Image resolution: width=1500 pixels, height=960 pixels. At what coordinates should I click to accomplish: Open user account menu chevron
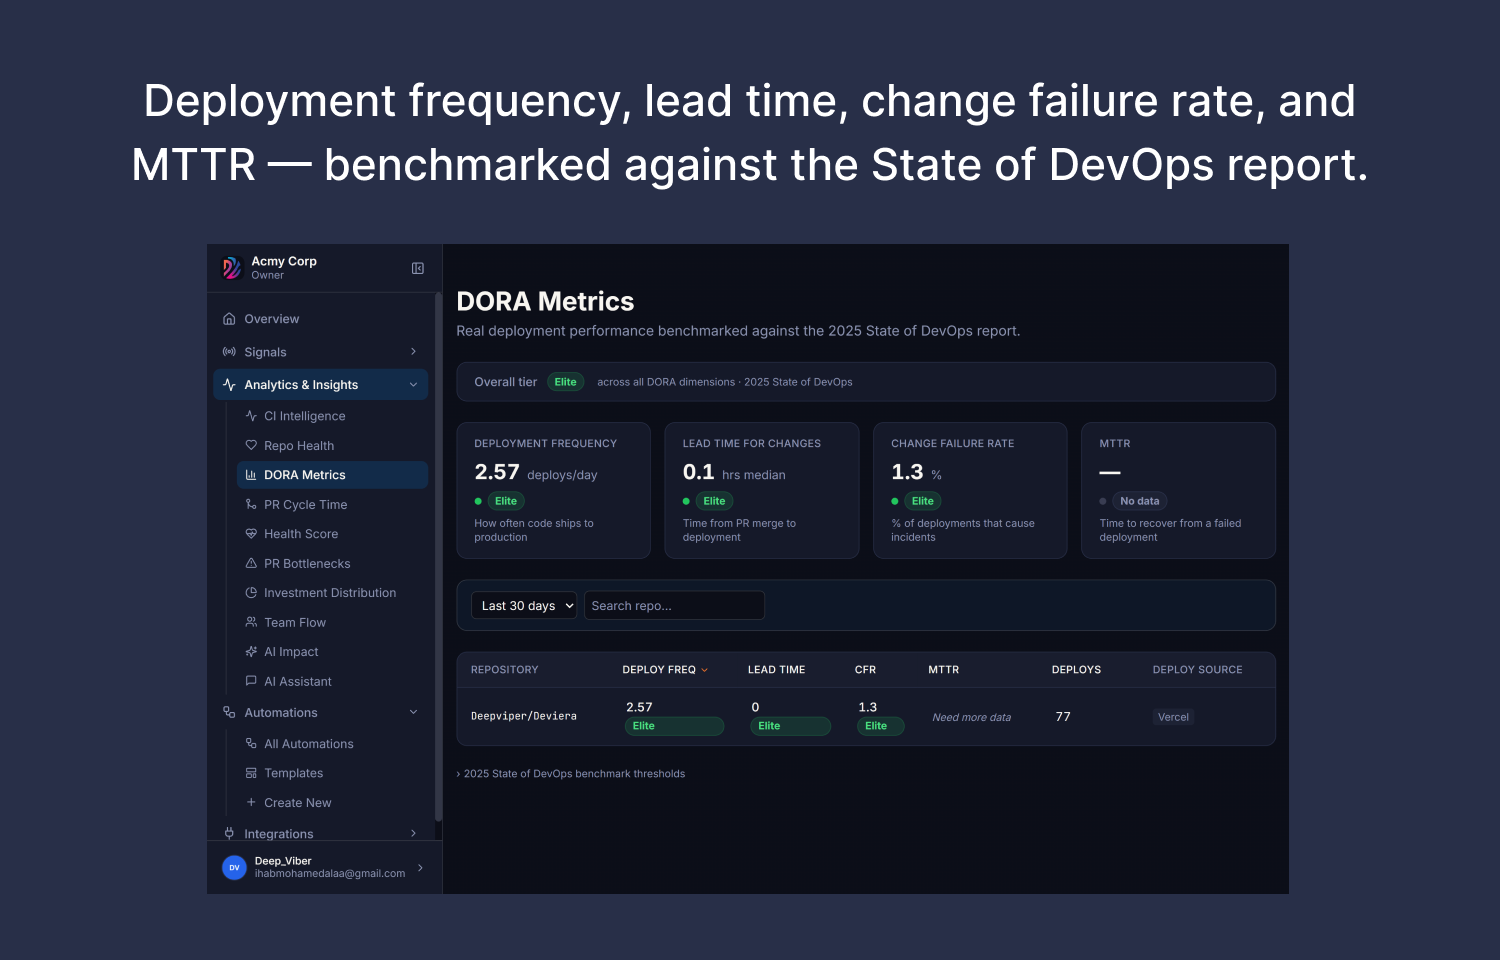420,868
